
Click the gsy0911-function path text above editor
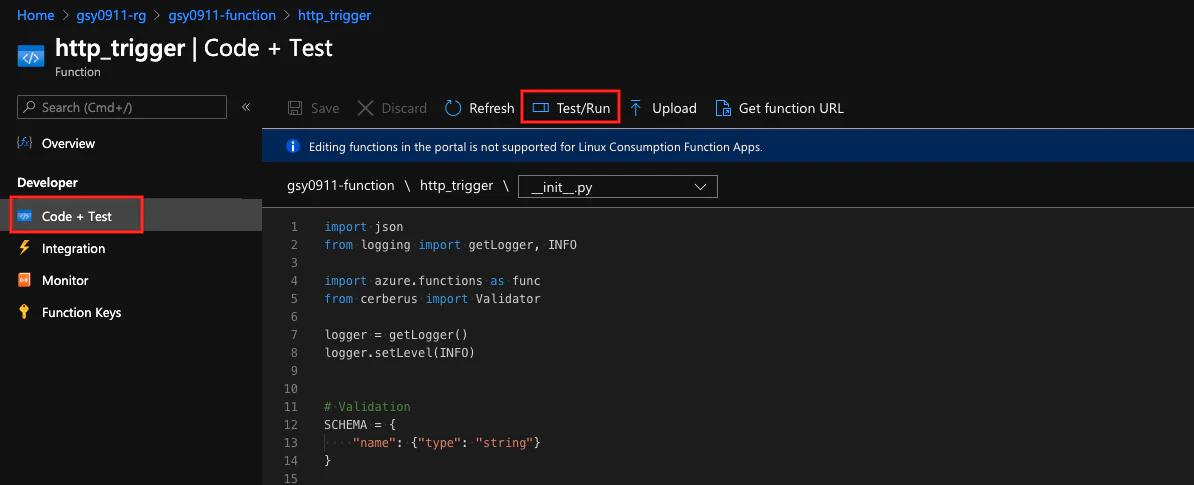[340, 186]
